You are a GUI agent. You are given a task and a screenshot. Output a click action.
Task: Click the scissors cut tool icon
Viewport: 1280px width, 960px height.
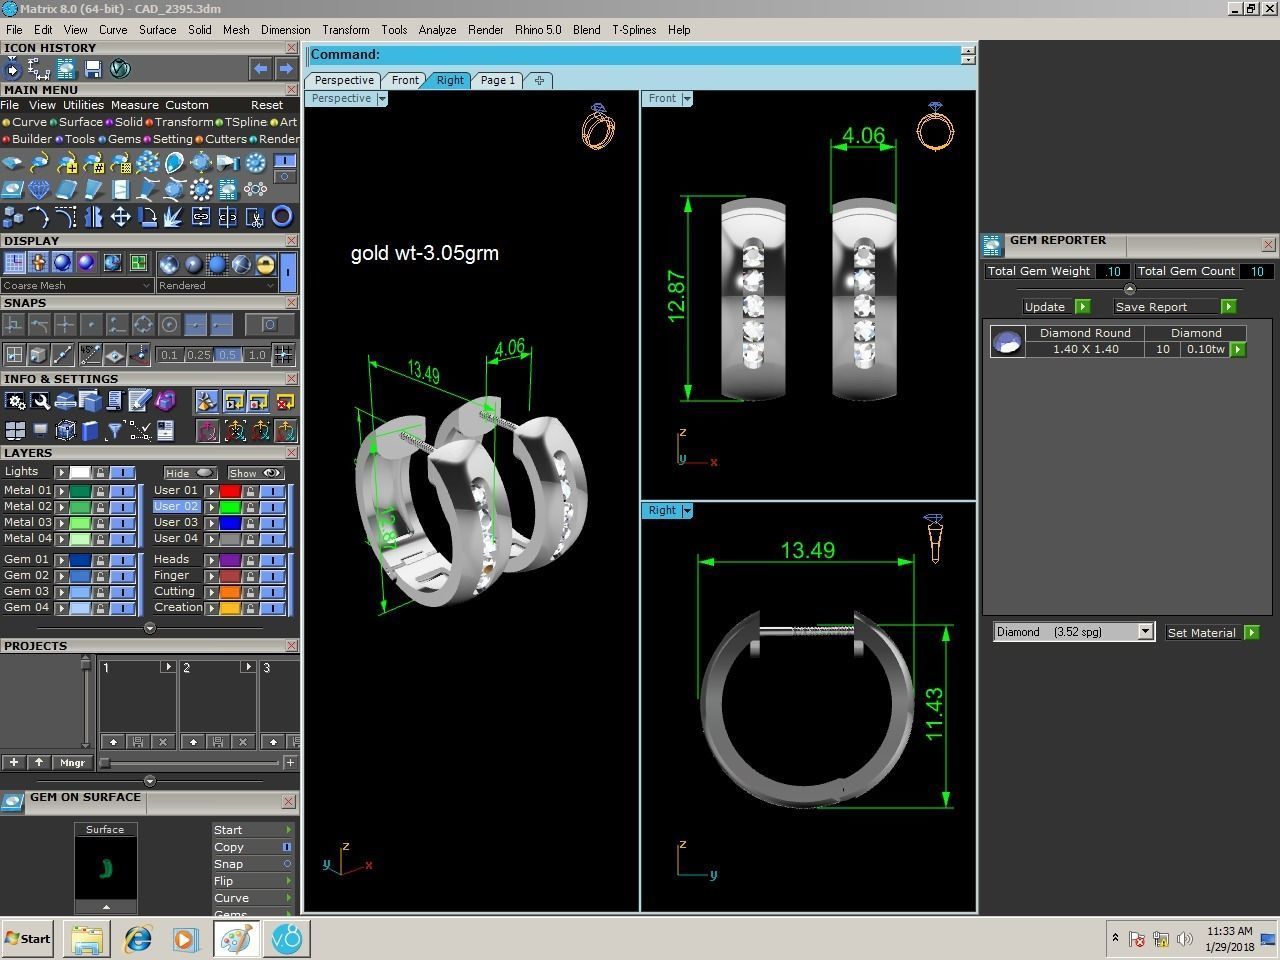[x=255, y=216]
